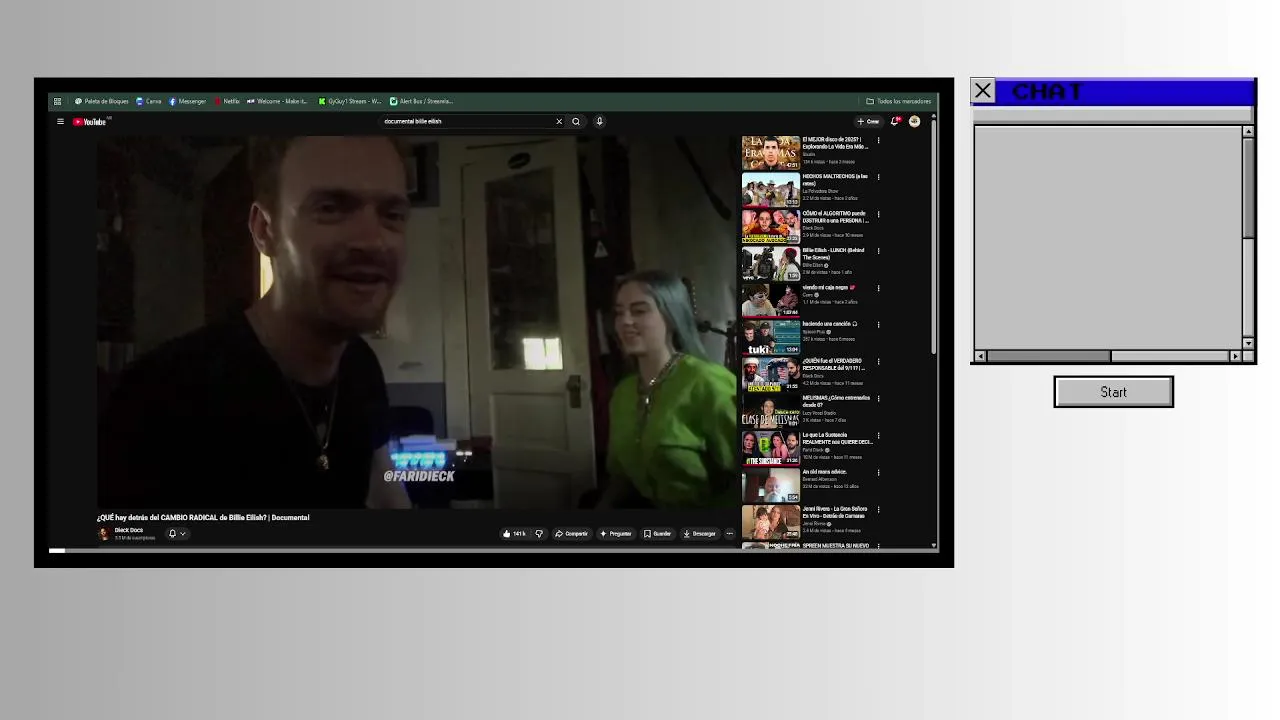Open 'HECHOS MALTRECHOS' video thumbnail
1280x720 pixels.
[770, 190]
